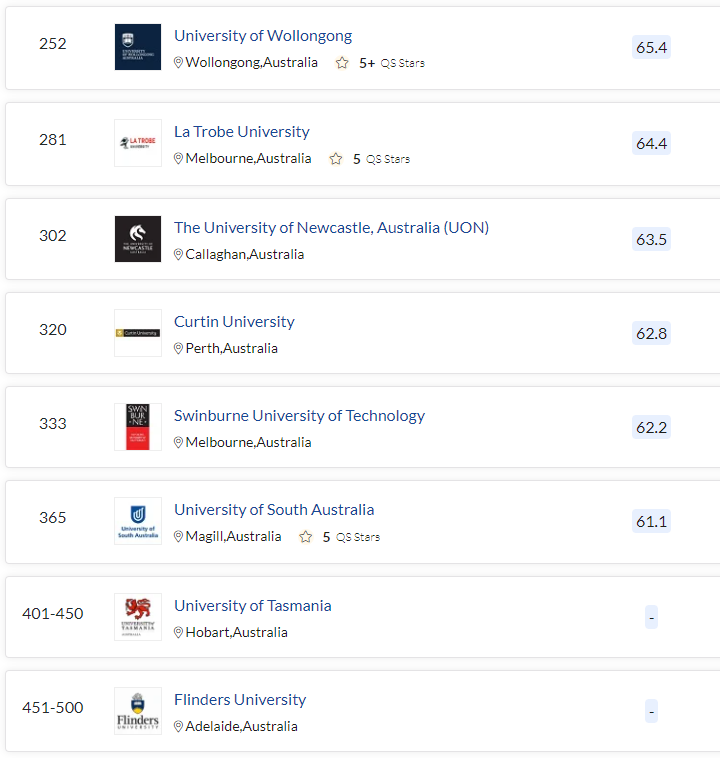Click the star icon beside 5+ QS Stars
Screen dimensions: 720x758
[342, 63]
